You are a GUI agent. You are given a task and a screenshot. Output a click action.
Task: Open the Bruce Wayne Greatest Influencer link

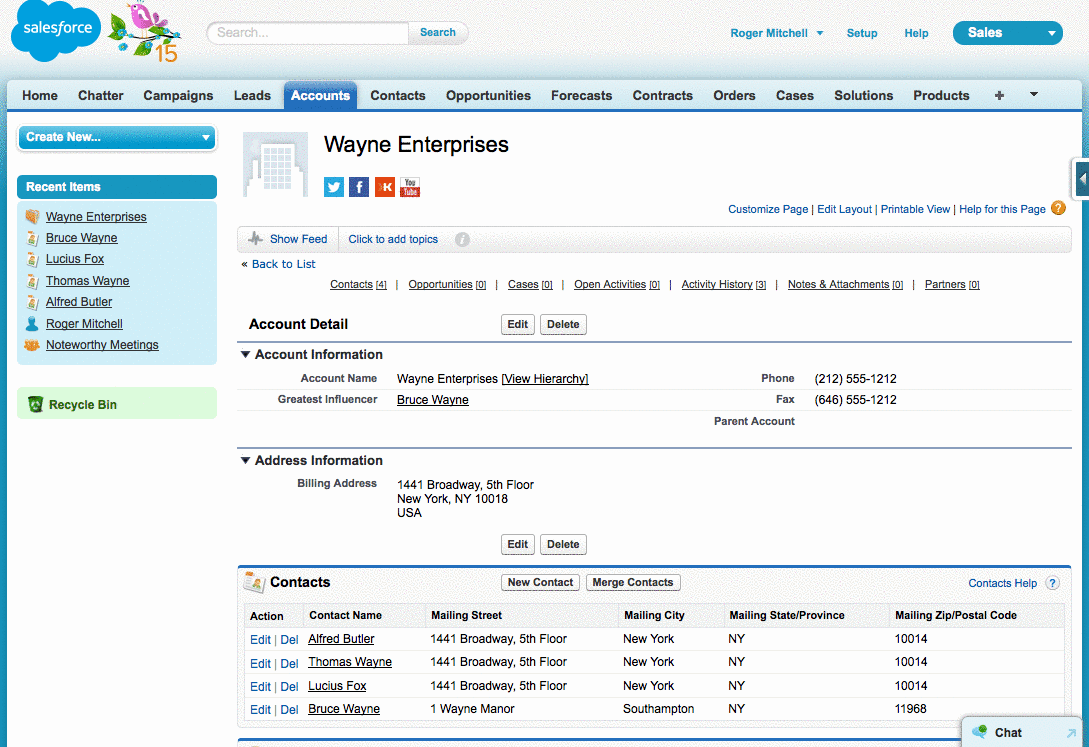432,400
